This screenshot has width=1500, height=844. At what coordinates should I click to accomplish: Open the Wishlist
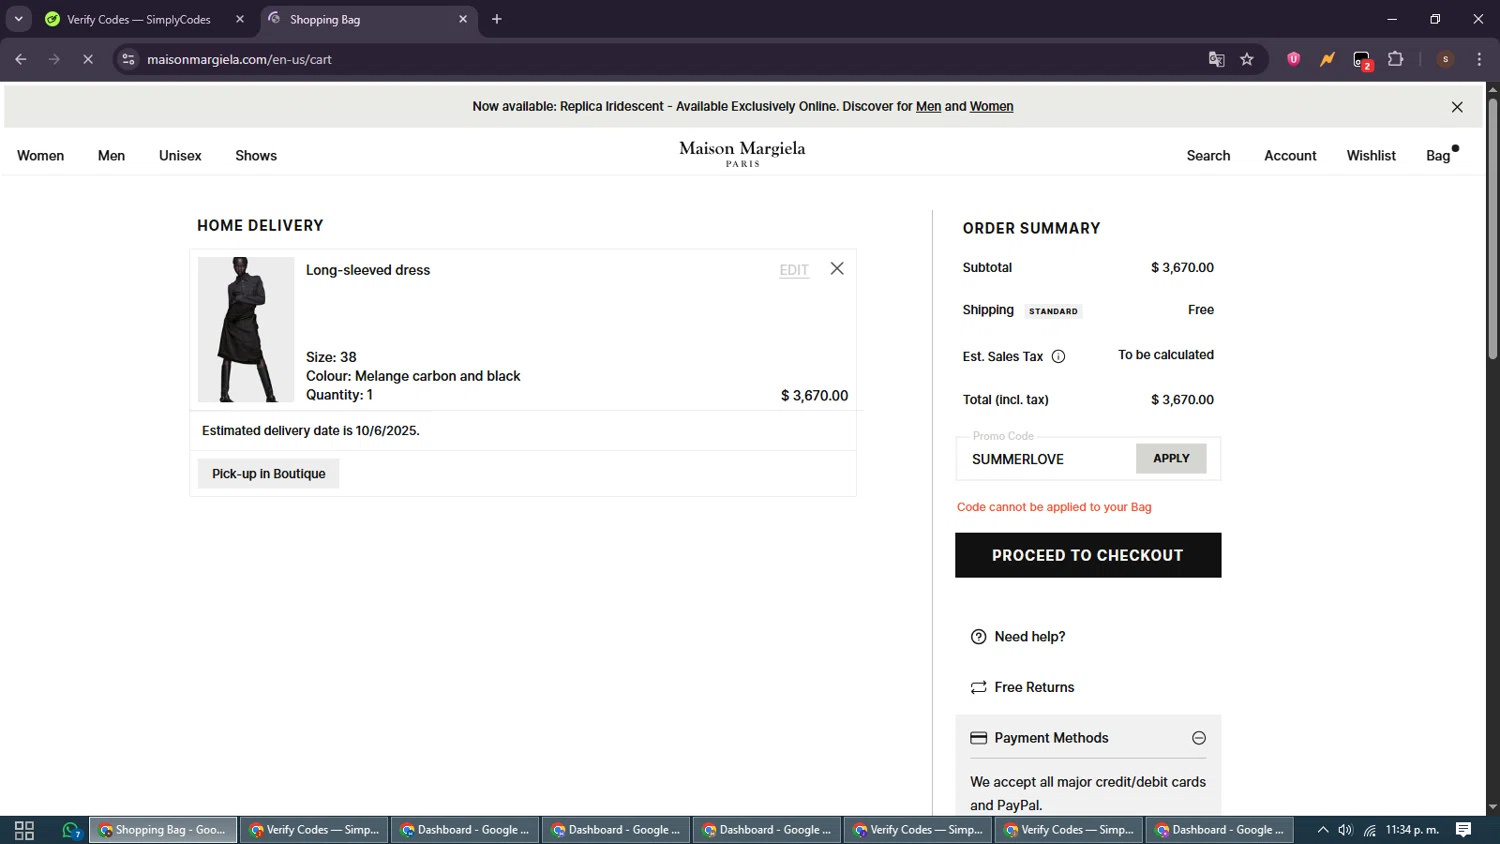[x=1371, y=156]
